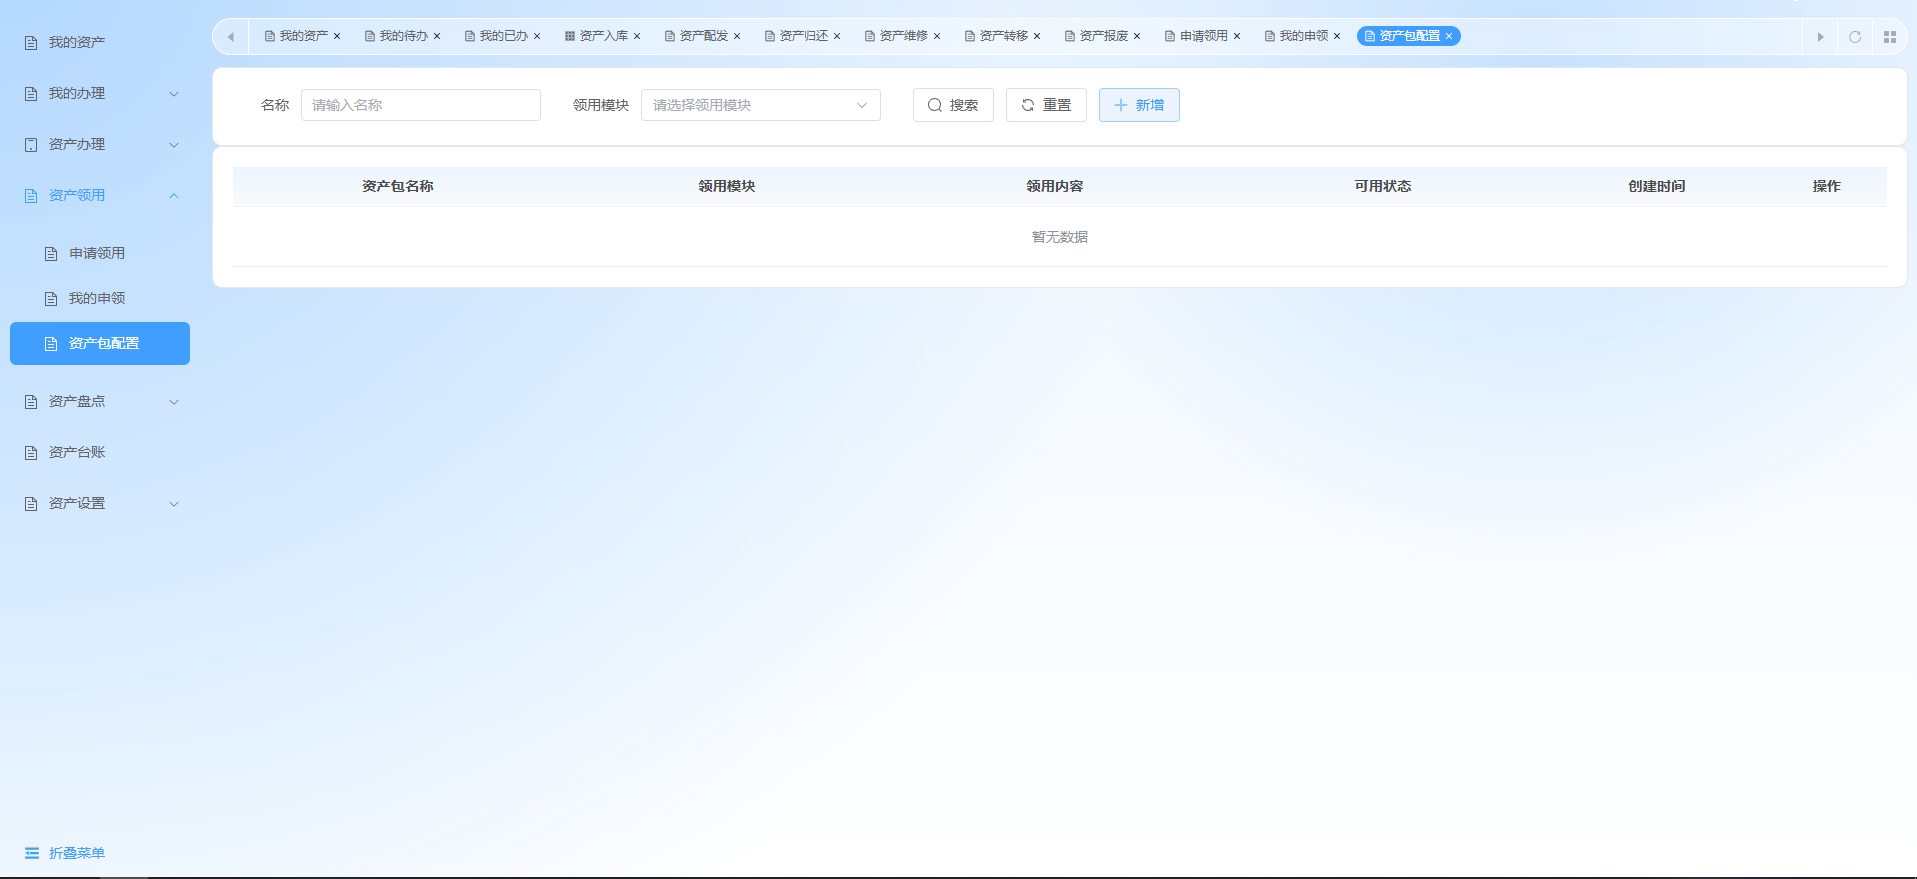Close the 我的申领 tab

coord(1337,37)
